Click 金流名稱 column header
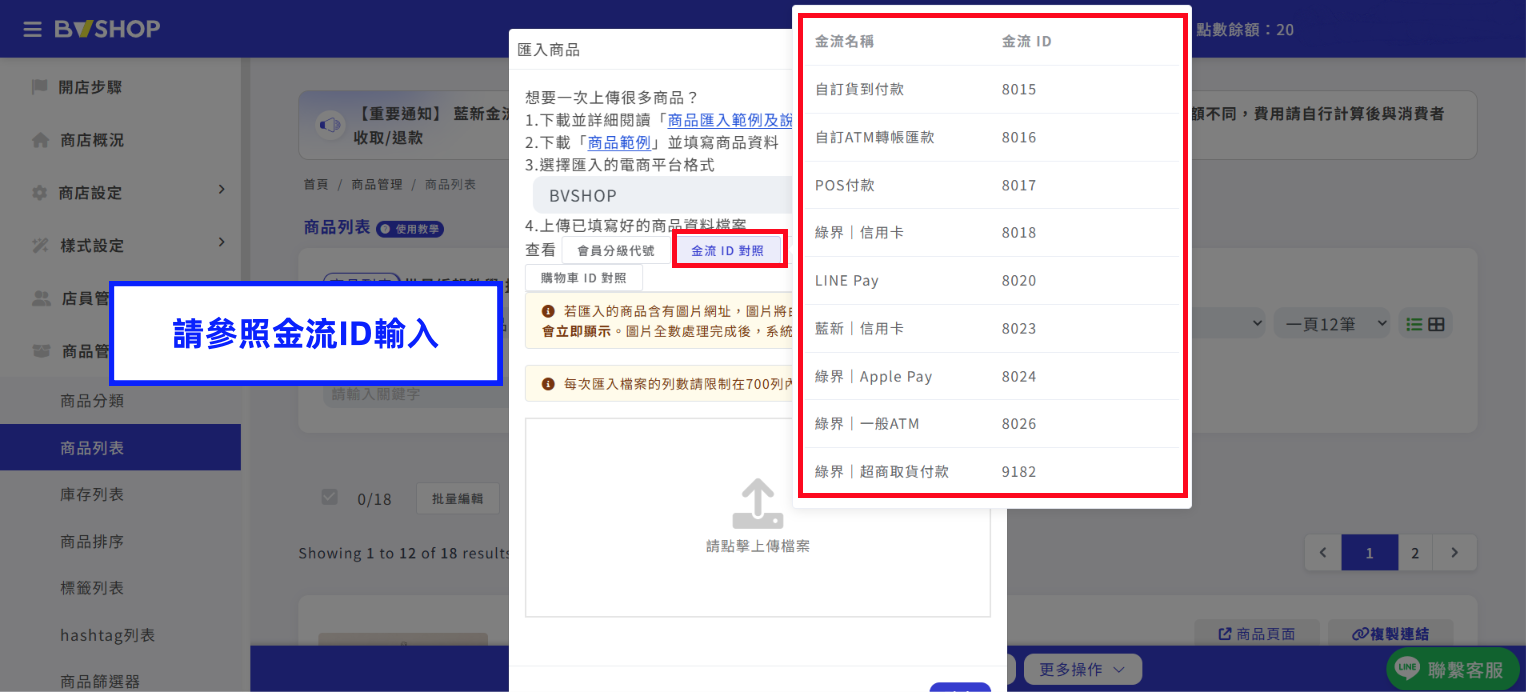 845,41
